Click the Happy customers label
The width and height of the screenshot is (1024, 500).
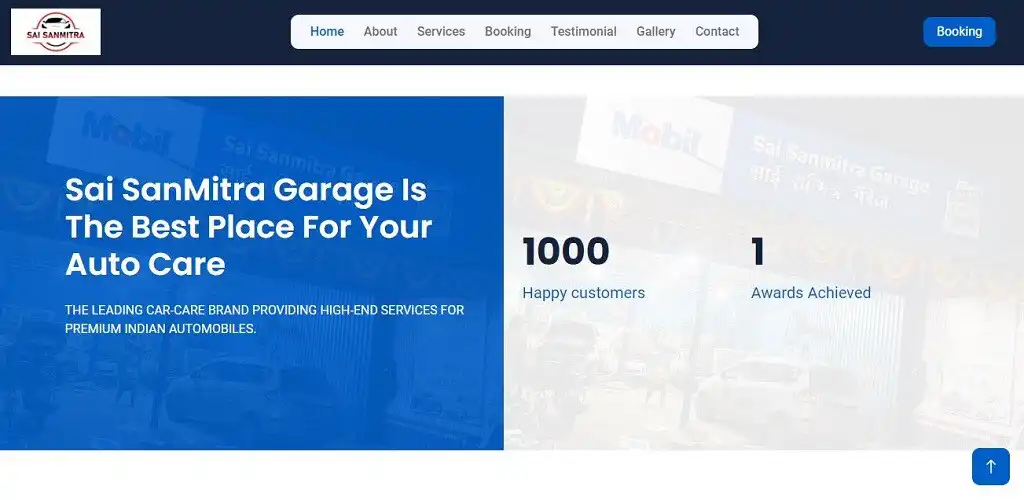coord(583,293)
